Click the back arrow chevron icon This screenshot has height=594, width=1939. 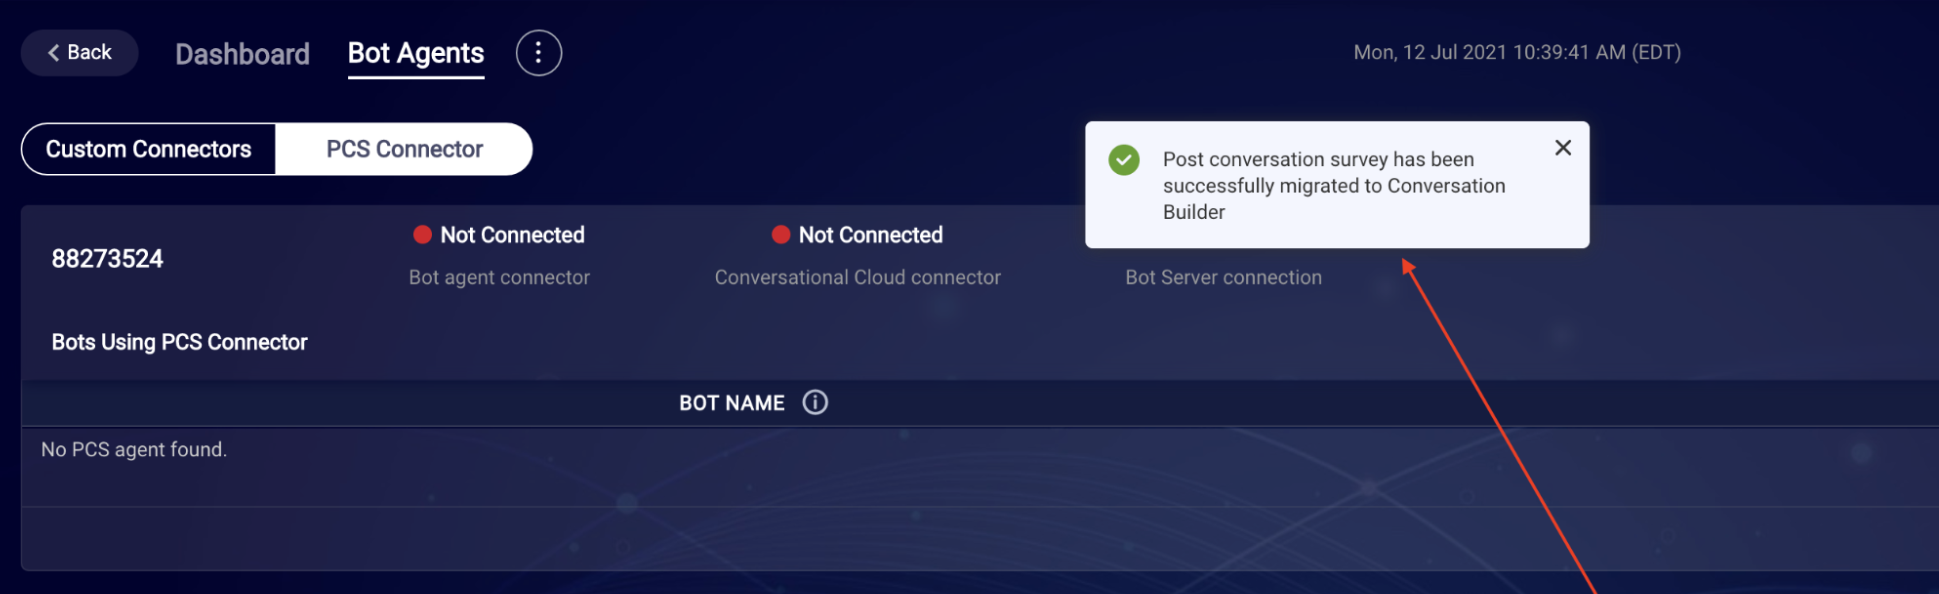click(x=54, y=53)
